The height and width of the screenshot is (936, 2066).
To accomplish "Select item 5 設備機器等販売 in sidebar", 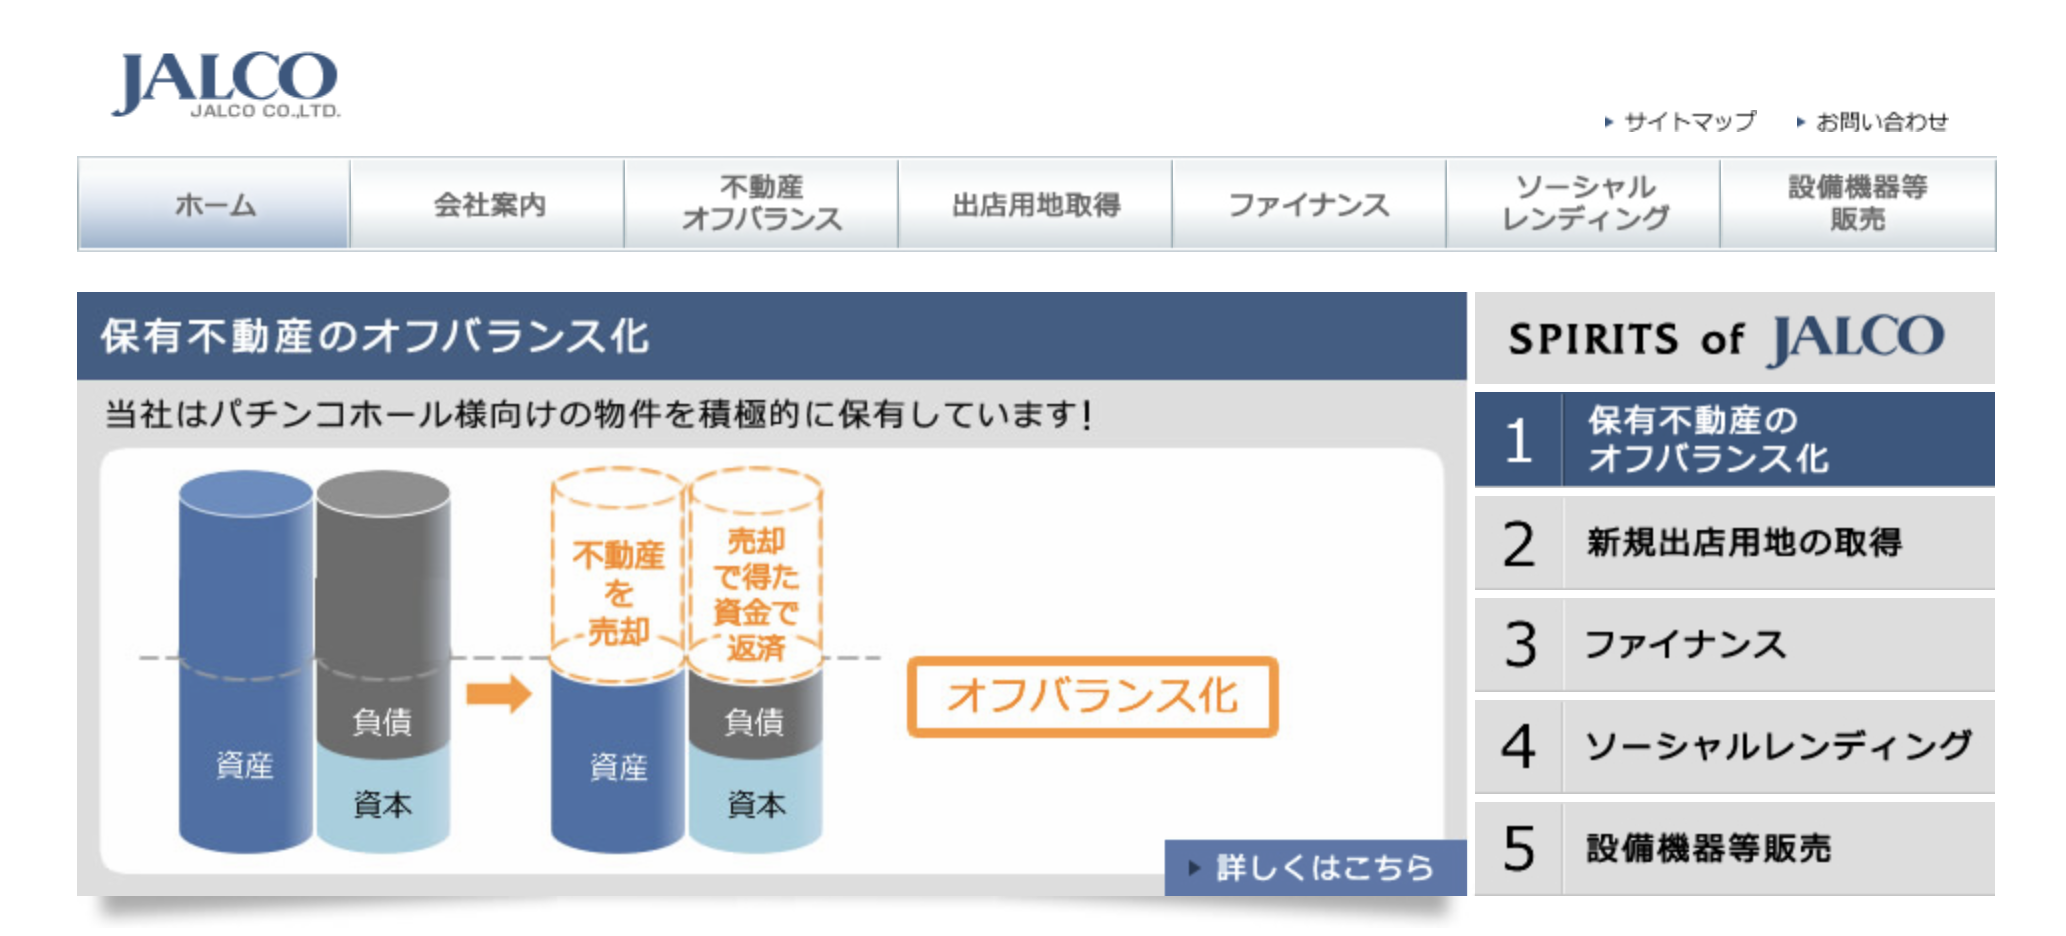I will [x=1735, y=849].
